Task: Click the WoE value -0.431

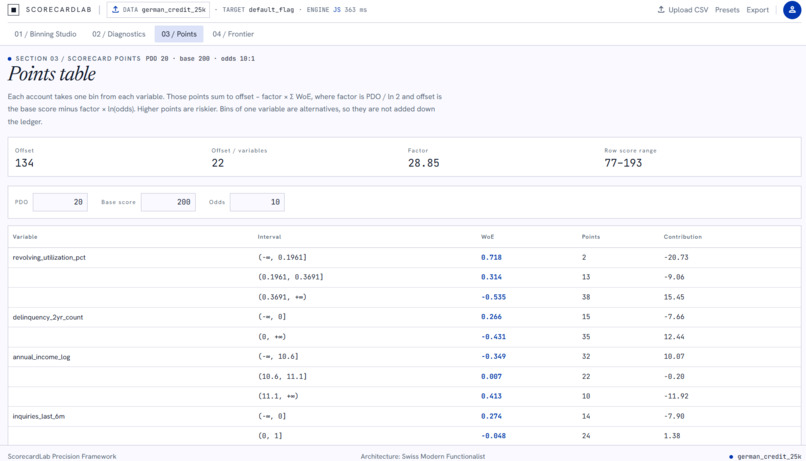Action: pos(493,337)
